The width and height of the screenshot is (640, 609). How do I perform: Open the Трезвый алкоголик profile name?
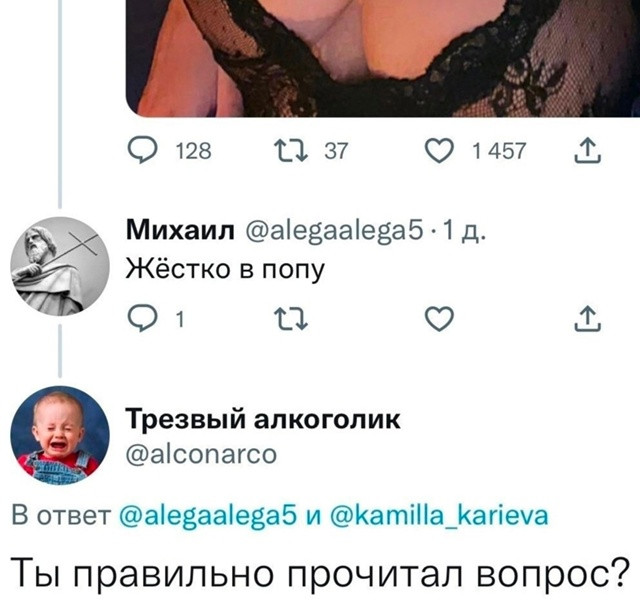click(x=263, y=419)
